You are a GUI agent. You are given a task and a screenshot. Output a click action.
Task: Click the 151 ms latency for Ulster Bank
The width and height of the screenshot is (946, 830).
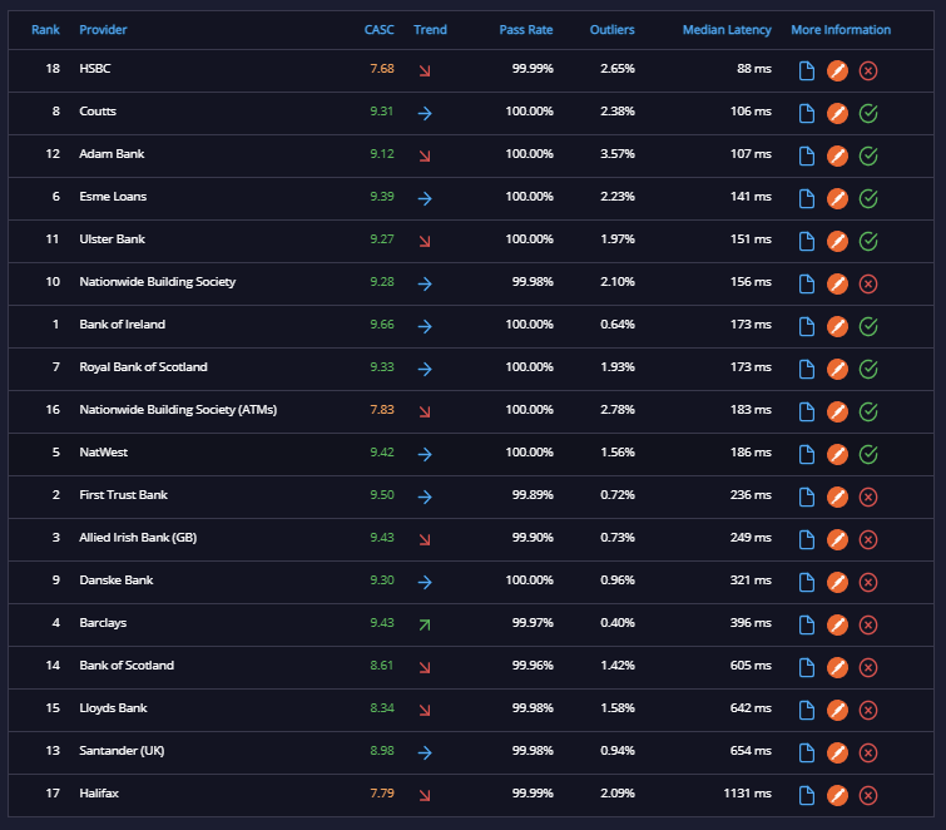pyautogui.click(x=751, y=239)
